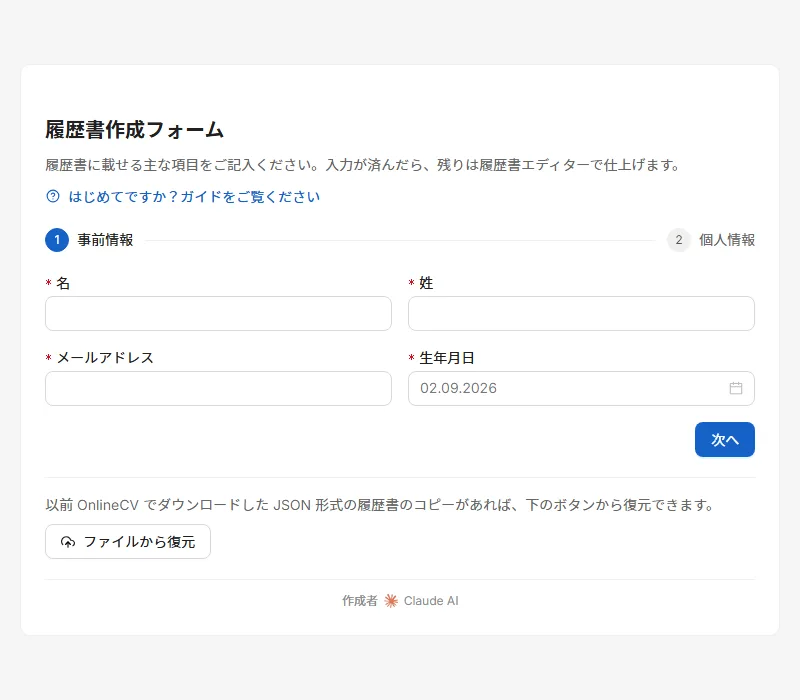Click the help question-mark icon beside guide link
The width and height of the screenshot is (800, 700).
pos(53,196)
